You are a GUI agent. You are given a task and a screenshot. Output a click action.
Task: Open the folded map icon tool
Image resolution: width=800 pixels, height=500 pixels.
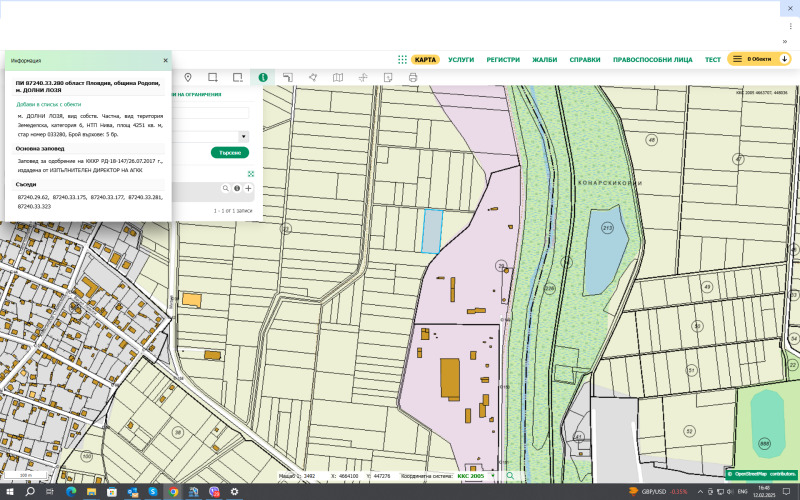point(338,77)
